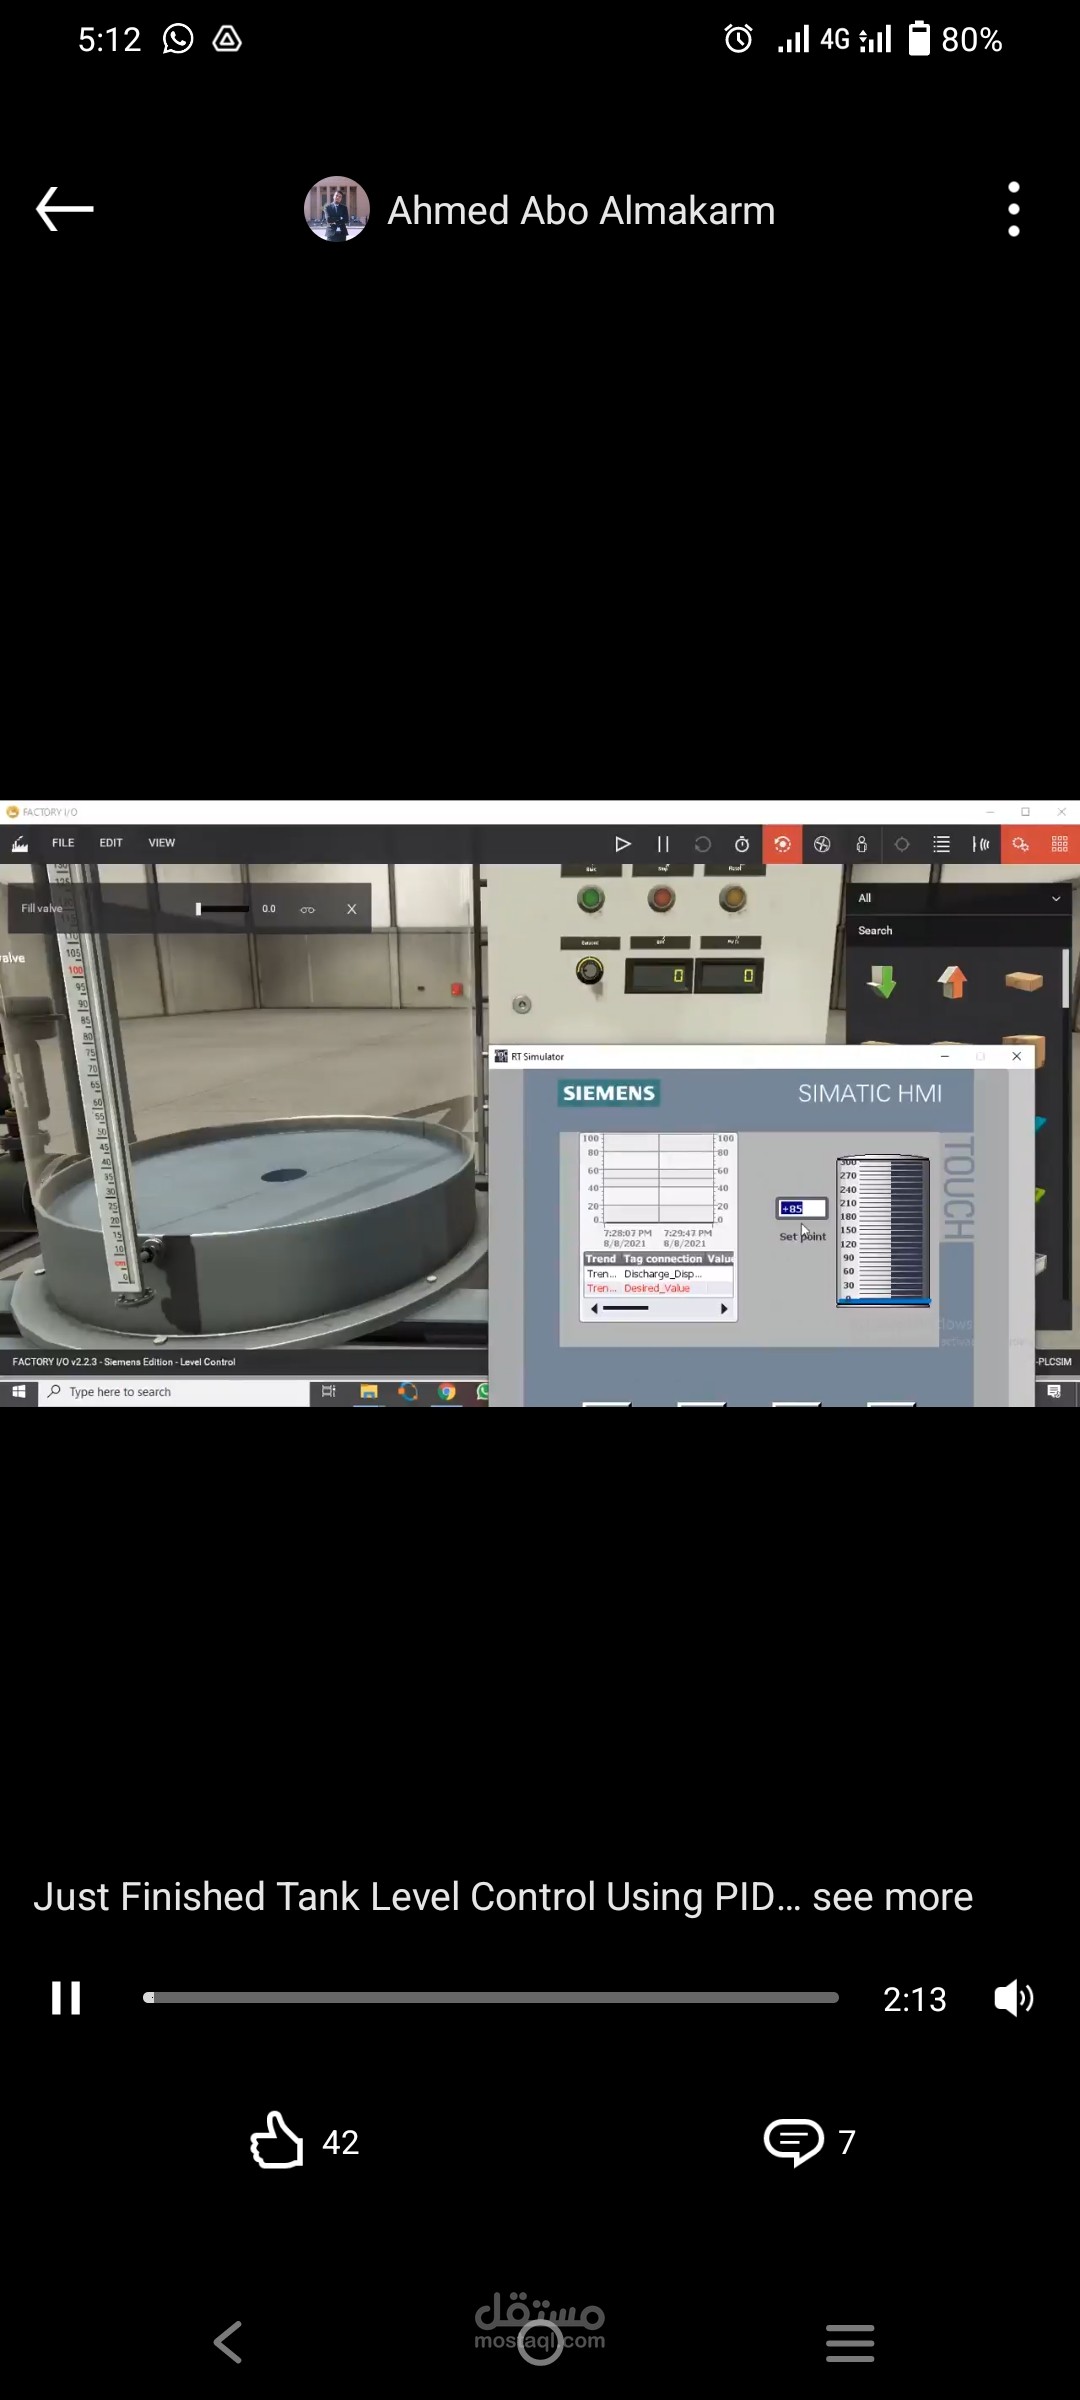1080x2400 pixels.
Task: Click the Set point input field in HMI
Action: (x=802, y=1208)
